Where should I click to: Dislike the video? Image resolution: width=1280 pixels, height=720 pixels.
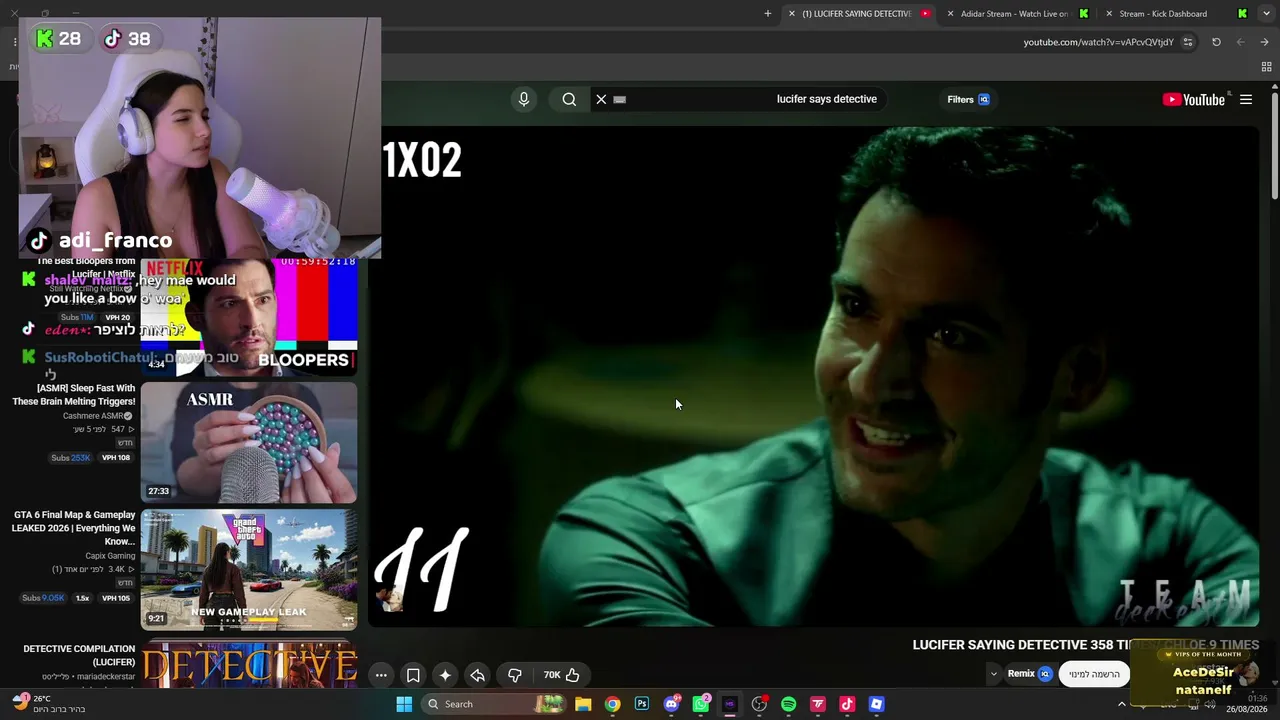click(x=515, y=675)
